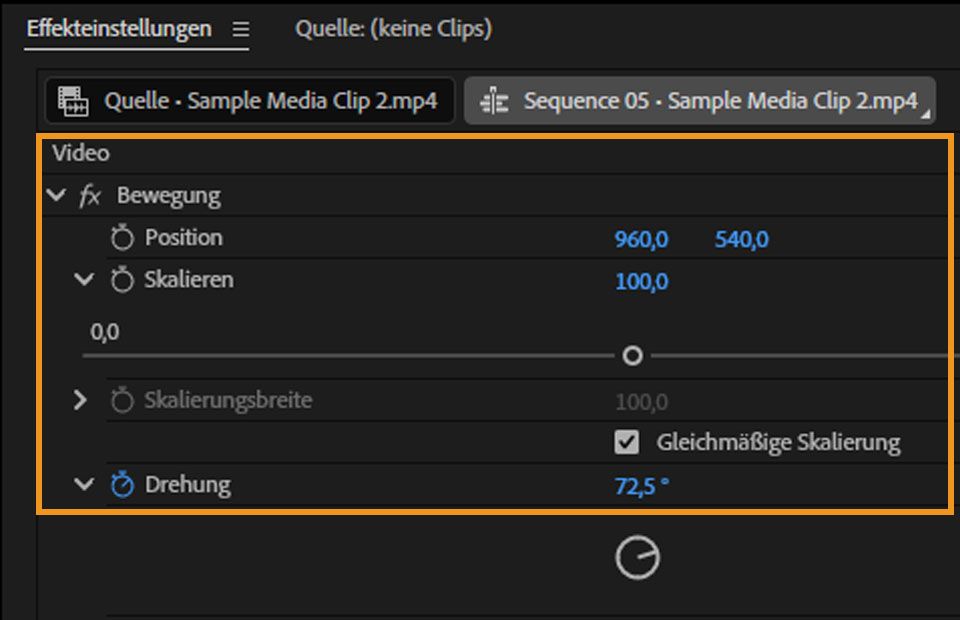Click the Skalierungsbreite stopwatch icon
The image size is (960, 620).
coord(124,400)
